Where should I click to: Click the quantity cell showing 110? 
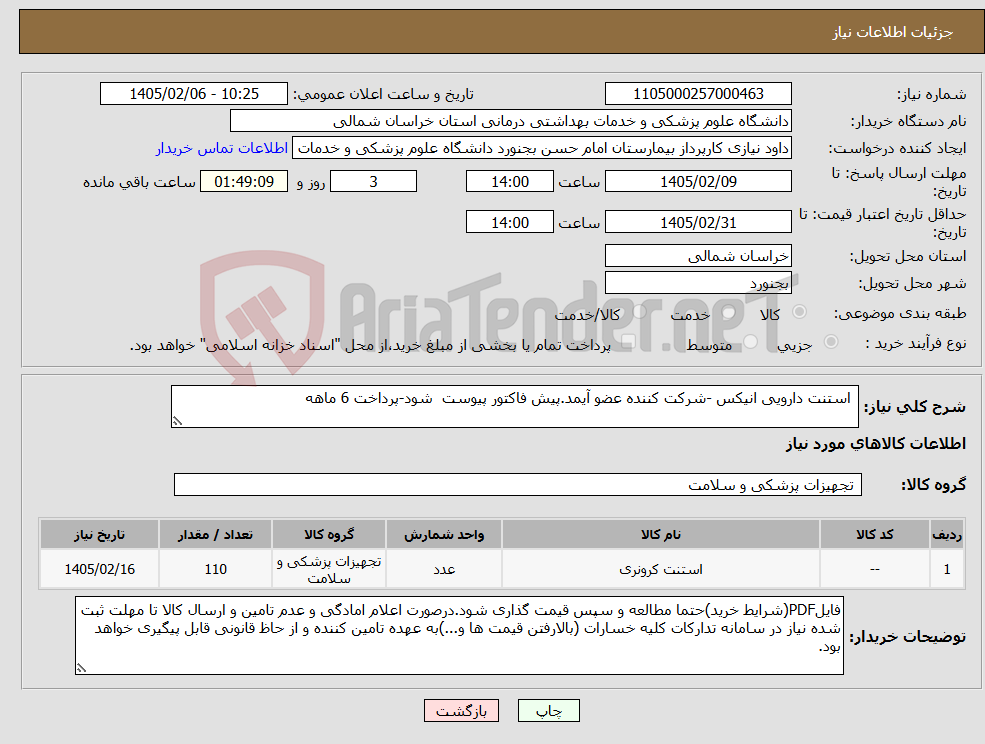[x=215, y=569]
